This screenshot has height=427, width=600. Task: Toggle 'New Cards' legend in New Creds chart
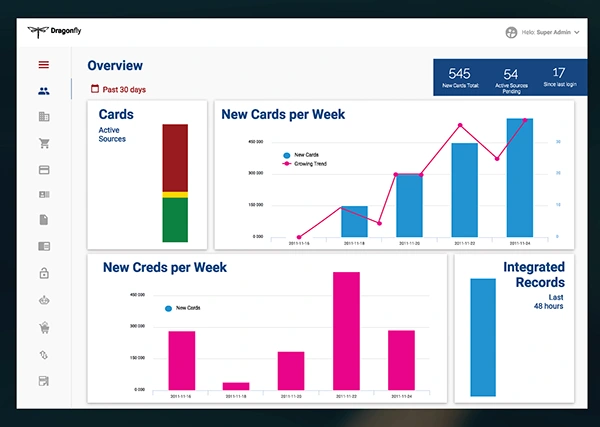click(x=183, y=308)
